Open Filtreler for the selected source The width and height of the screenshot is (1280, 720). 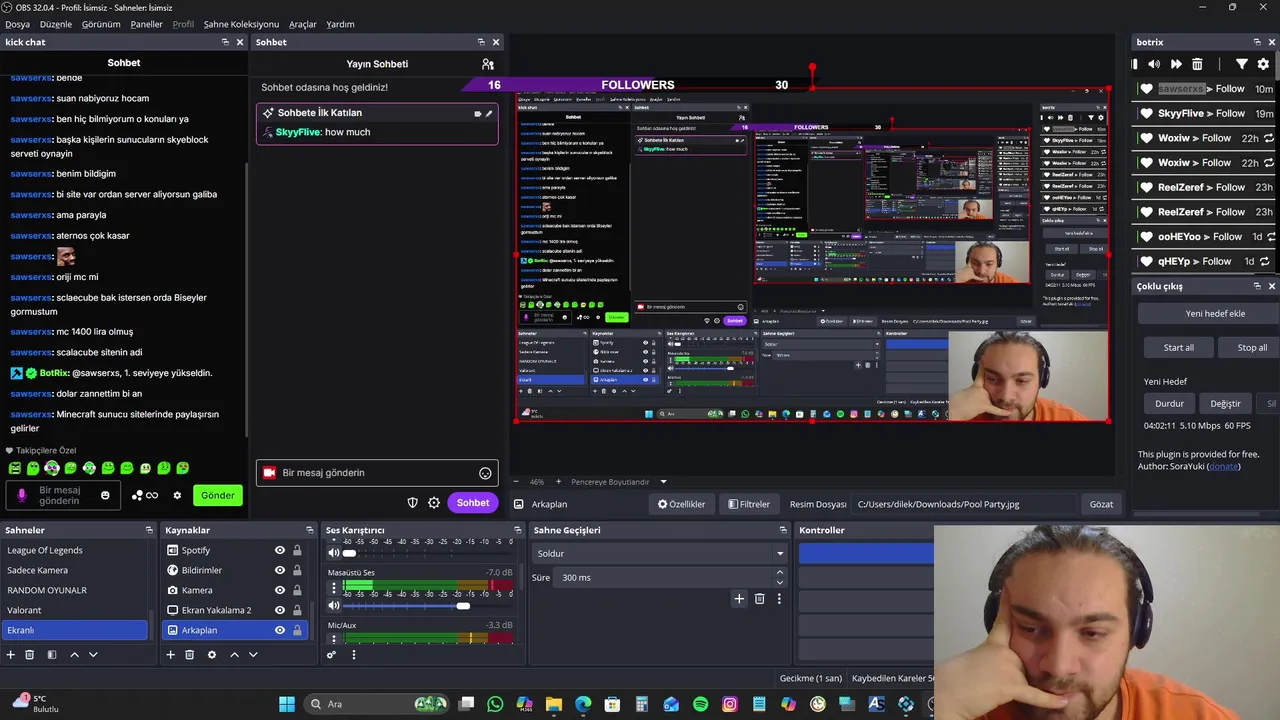click(x=749, y=504)
